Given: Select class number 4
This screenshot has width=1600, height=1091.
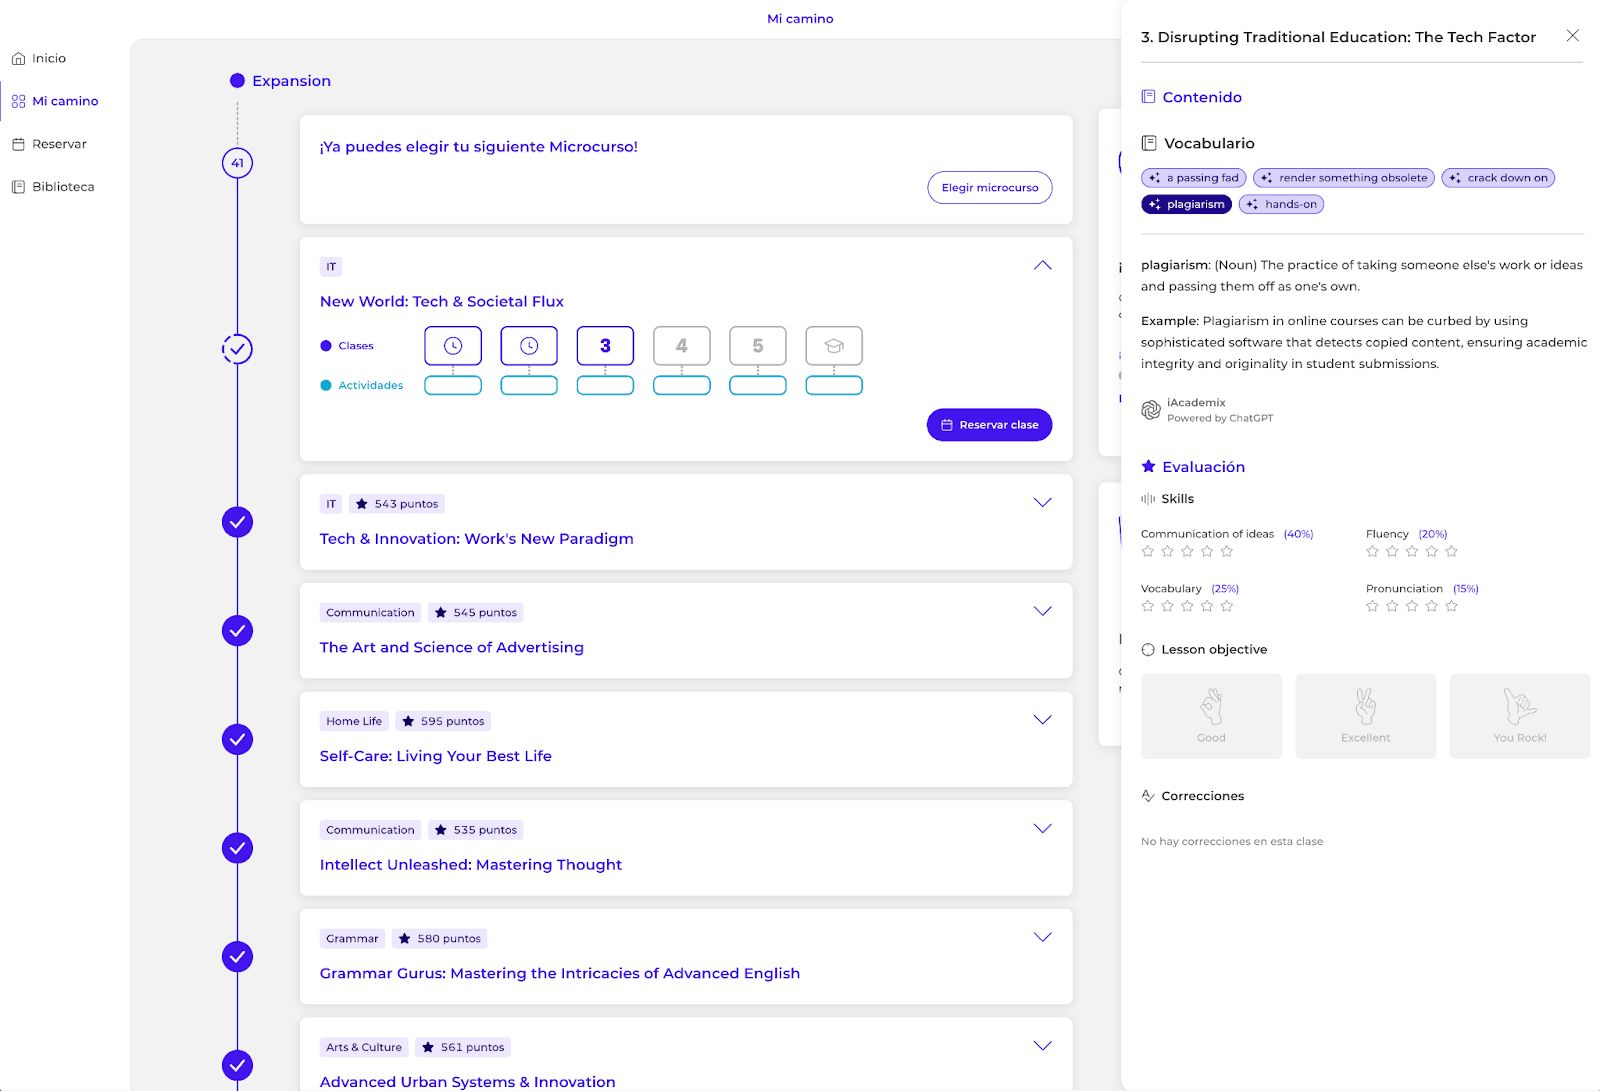Looking at the screenshot, I should [x=682, y=346].
